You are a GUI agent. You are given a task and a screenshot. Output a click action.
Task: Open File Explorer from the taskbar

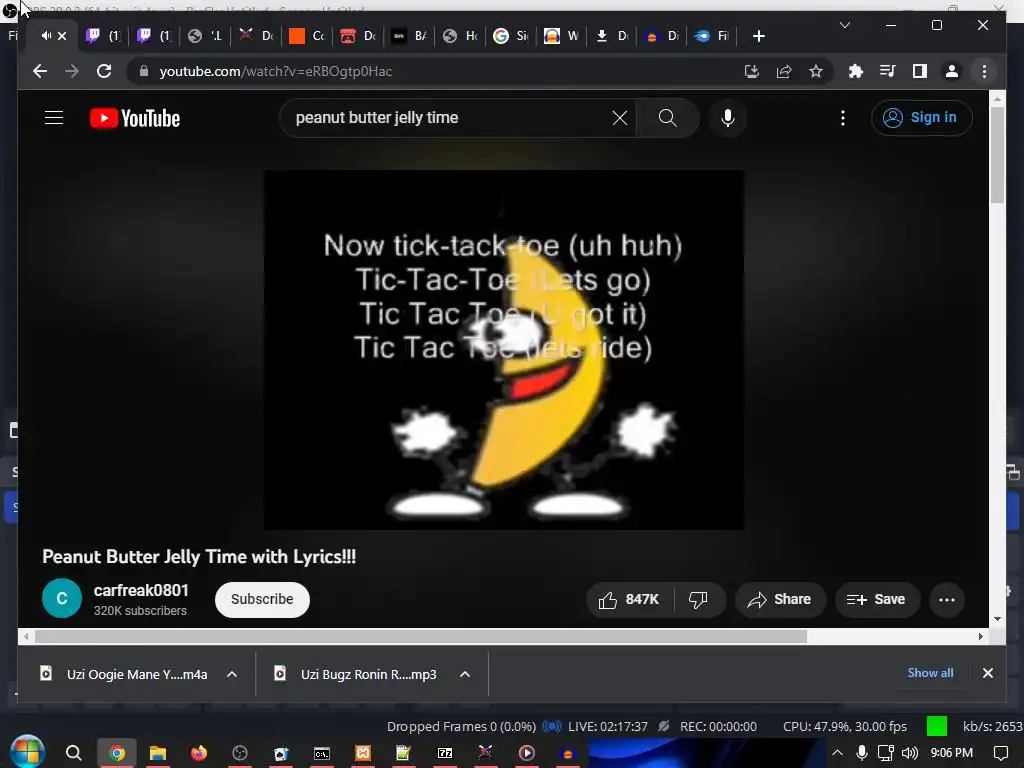157,753
